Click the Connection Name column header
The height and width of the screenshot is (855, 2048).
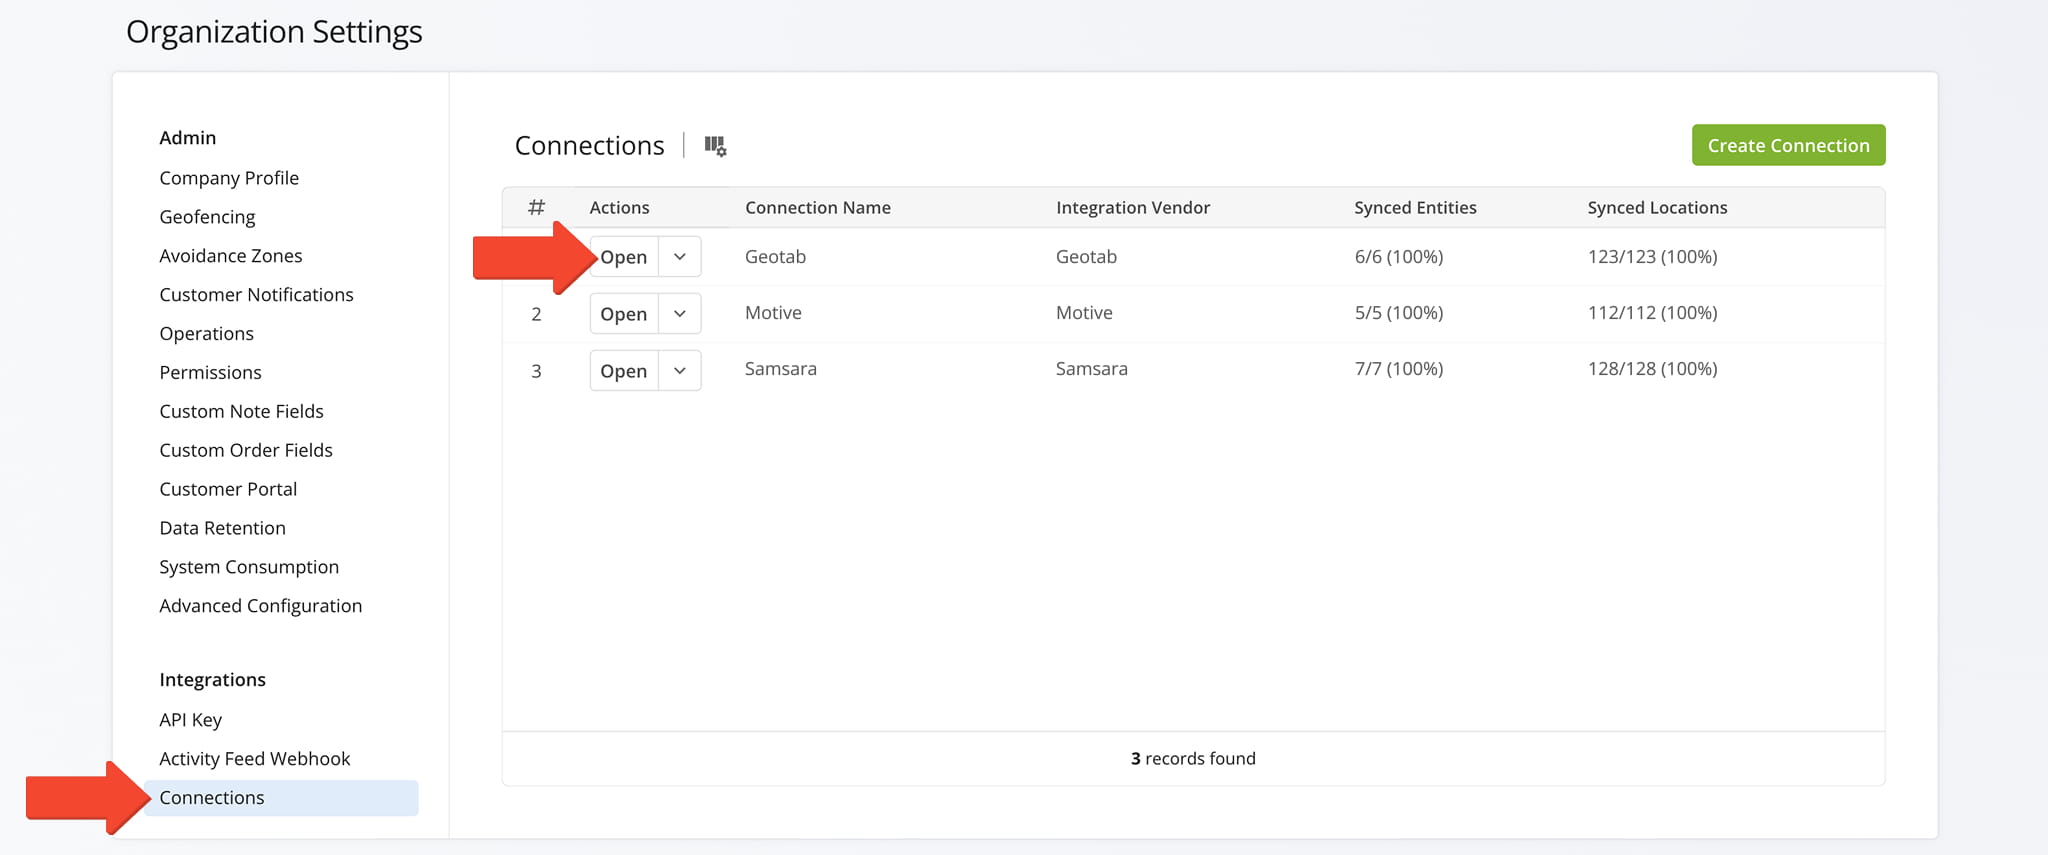point(817,208)
